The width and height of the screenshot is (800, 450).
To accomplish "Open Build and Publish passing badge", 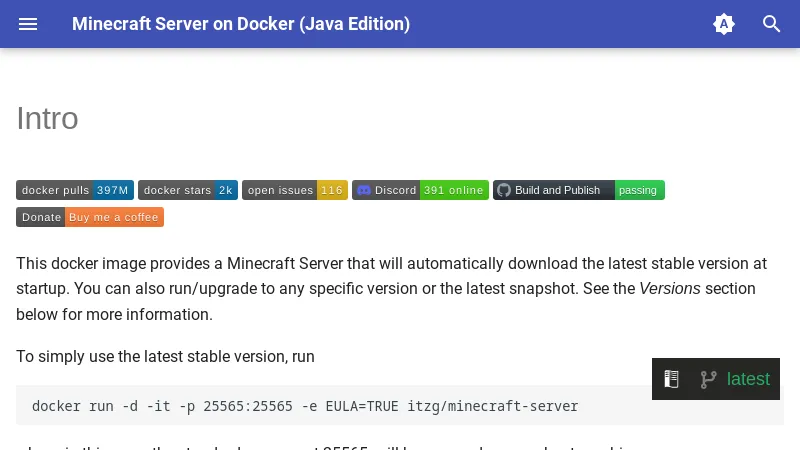I will (x=578, y=190).
